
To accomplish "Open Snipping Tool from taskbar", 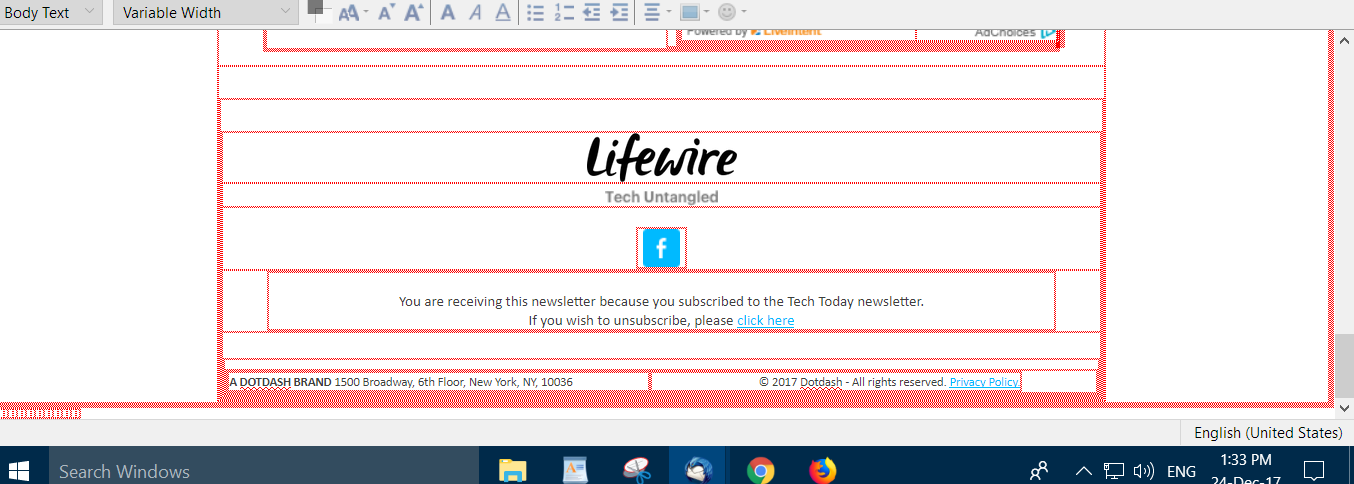I will tap(636, 470).
